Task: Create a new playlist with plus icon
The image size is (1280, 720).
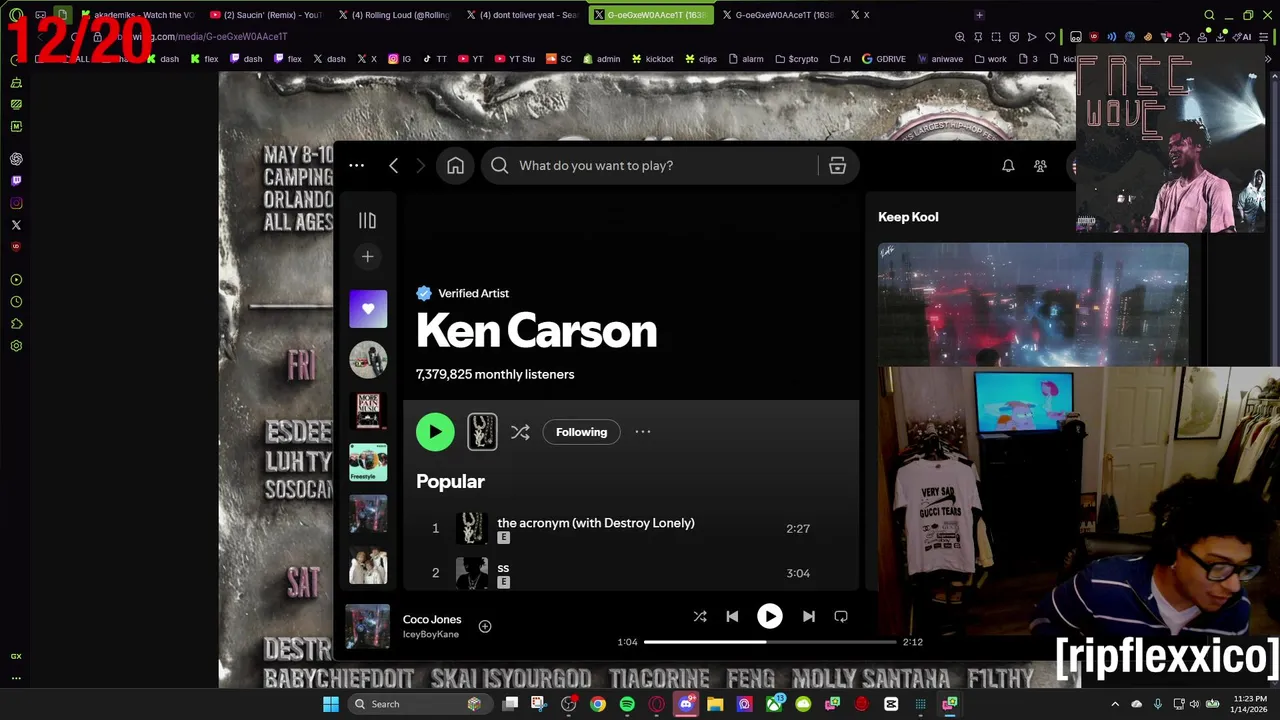Action: 367,257
